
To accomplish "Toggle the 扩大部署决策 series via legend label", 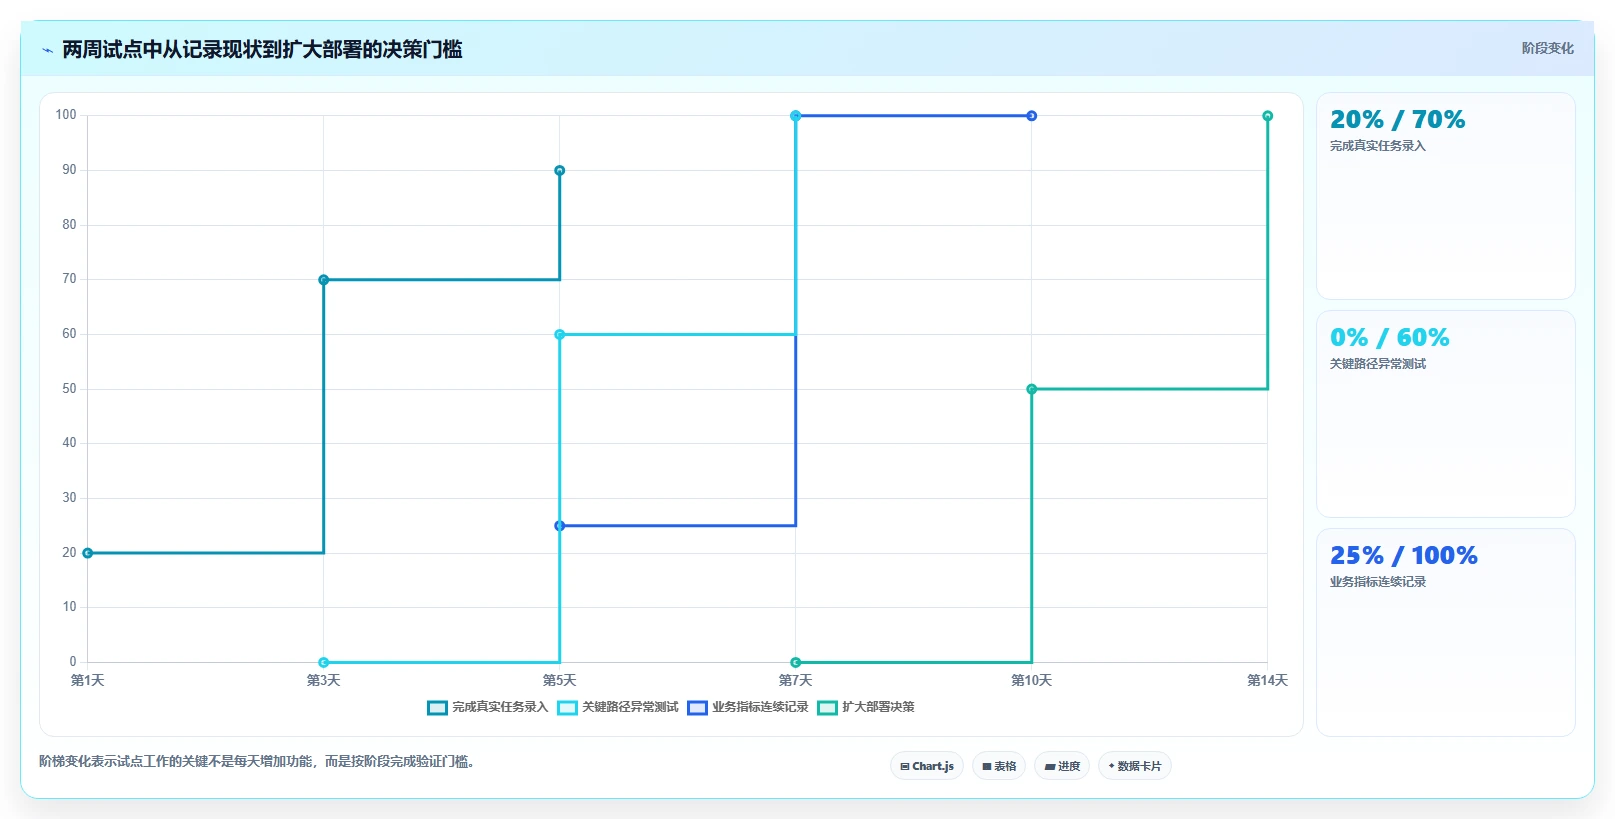I will tap(878, 707).
